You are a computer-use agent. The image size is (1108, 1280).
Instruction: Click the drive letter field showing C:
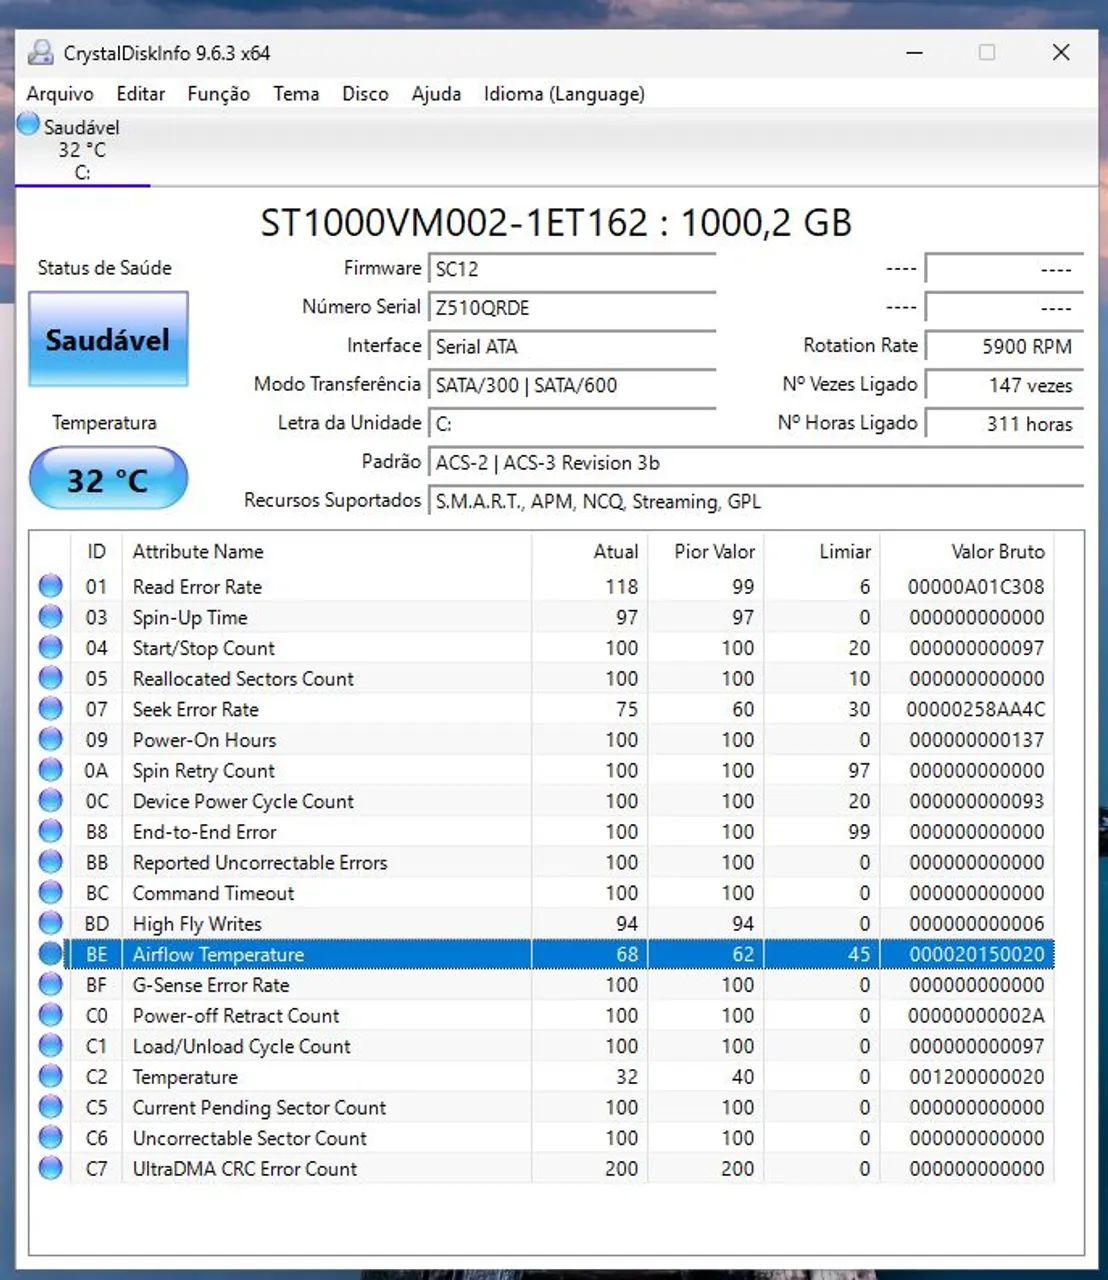click(x=572, y=424)
